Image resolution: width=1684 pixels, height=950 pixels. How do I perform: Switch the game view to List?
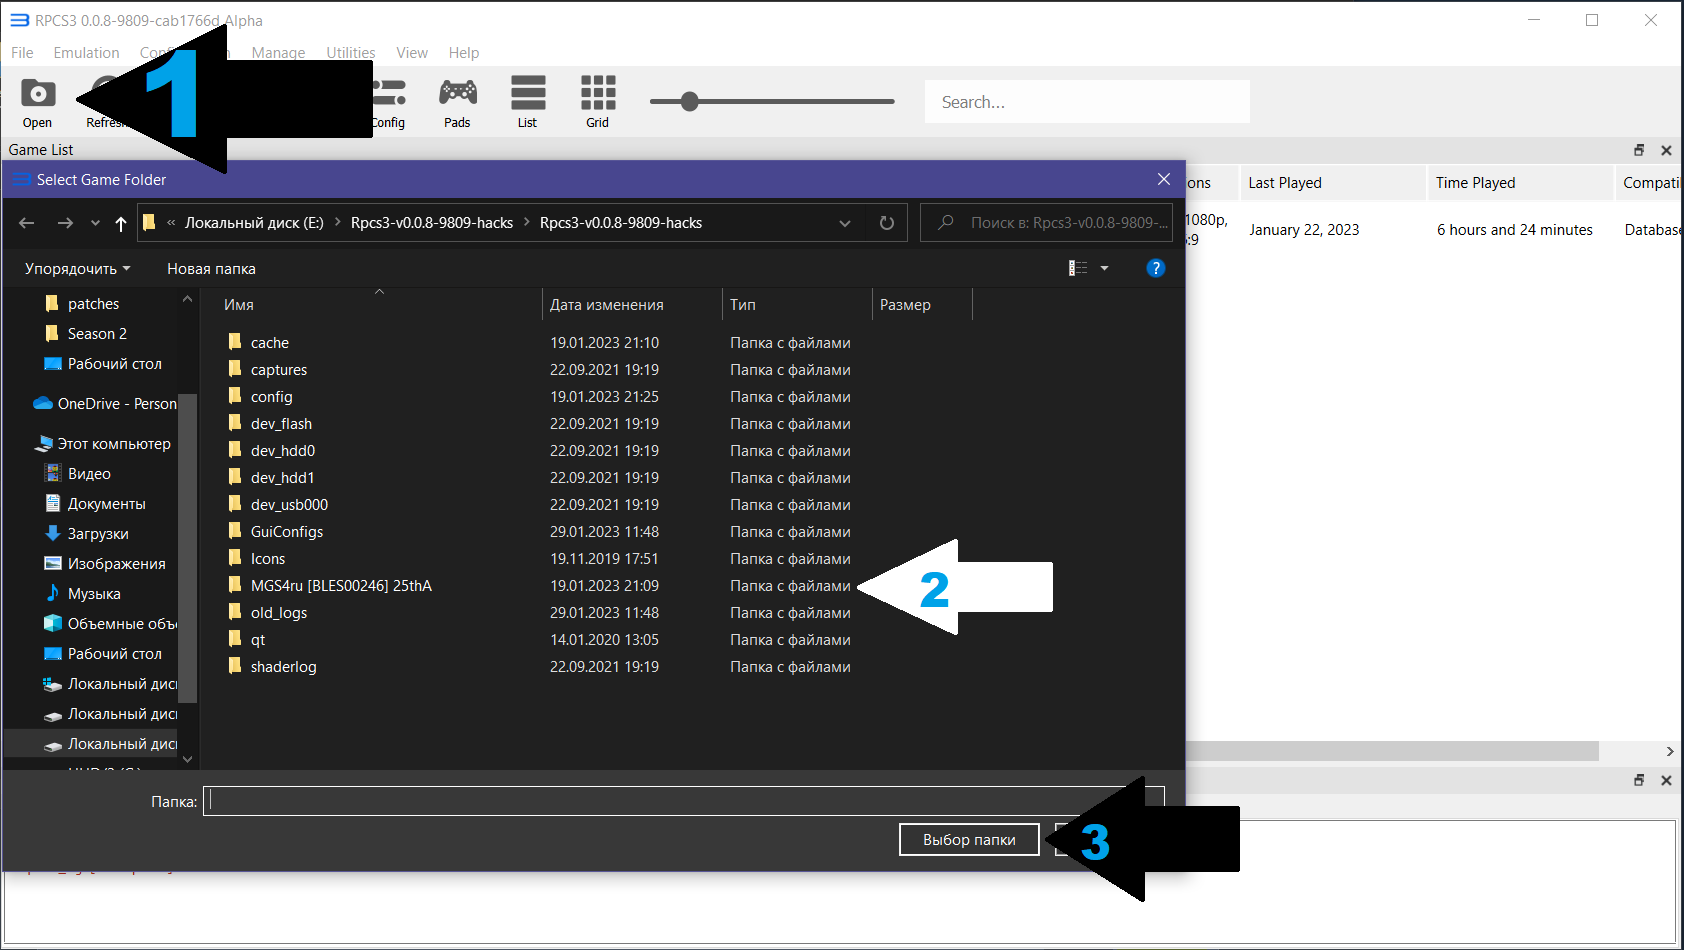528,103
